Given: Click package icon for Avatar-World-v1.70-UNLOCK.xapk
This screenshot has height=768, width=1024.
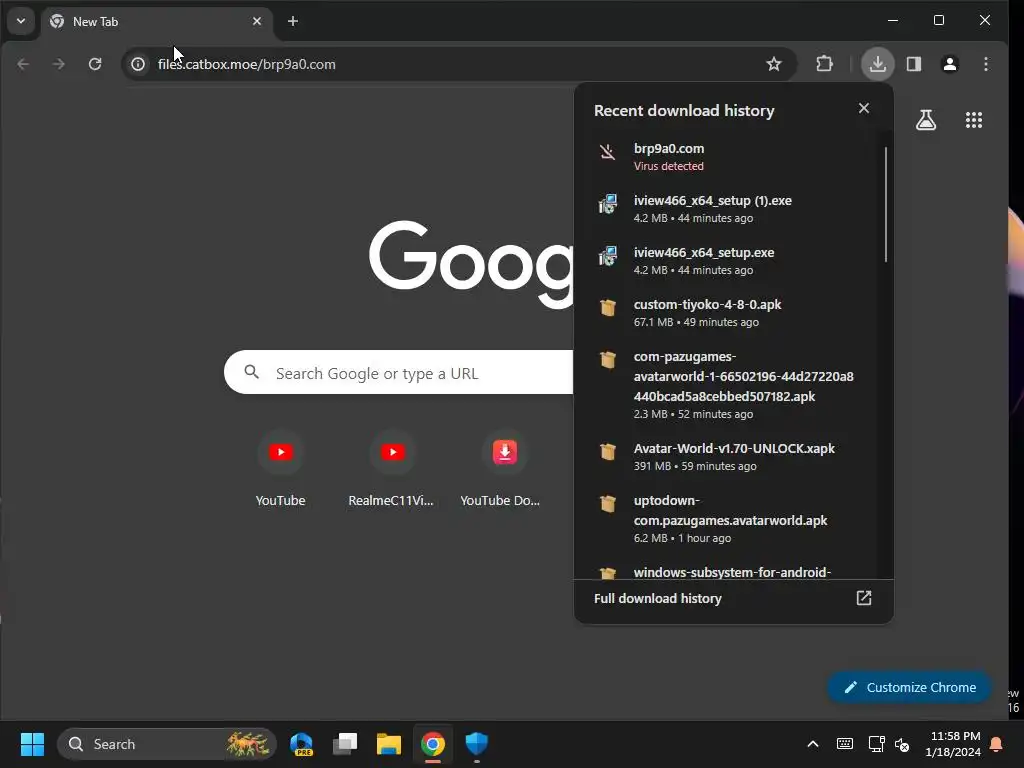Looking at the screenshot, I should (608, 451).
